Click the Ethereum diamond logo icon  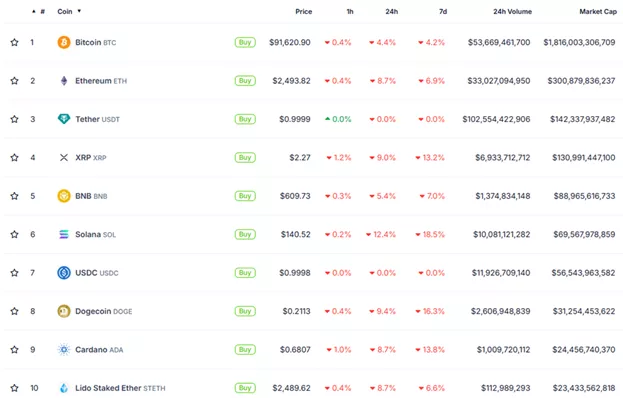(64, 81)
